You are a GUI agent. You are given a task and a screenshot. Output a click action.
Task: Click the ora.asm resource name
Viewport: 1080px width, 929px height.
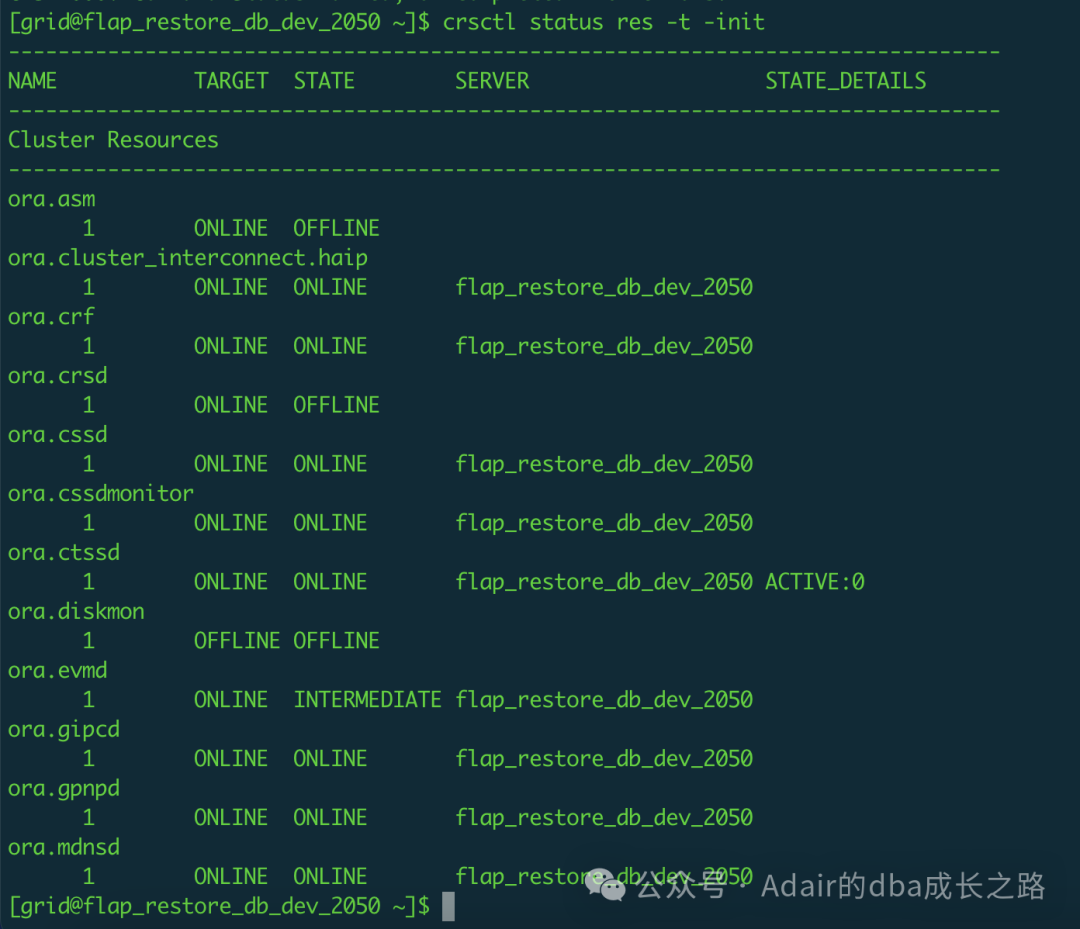pos(52,199)
